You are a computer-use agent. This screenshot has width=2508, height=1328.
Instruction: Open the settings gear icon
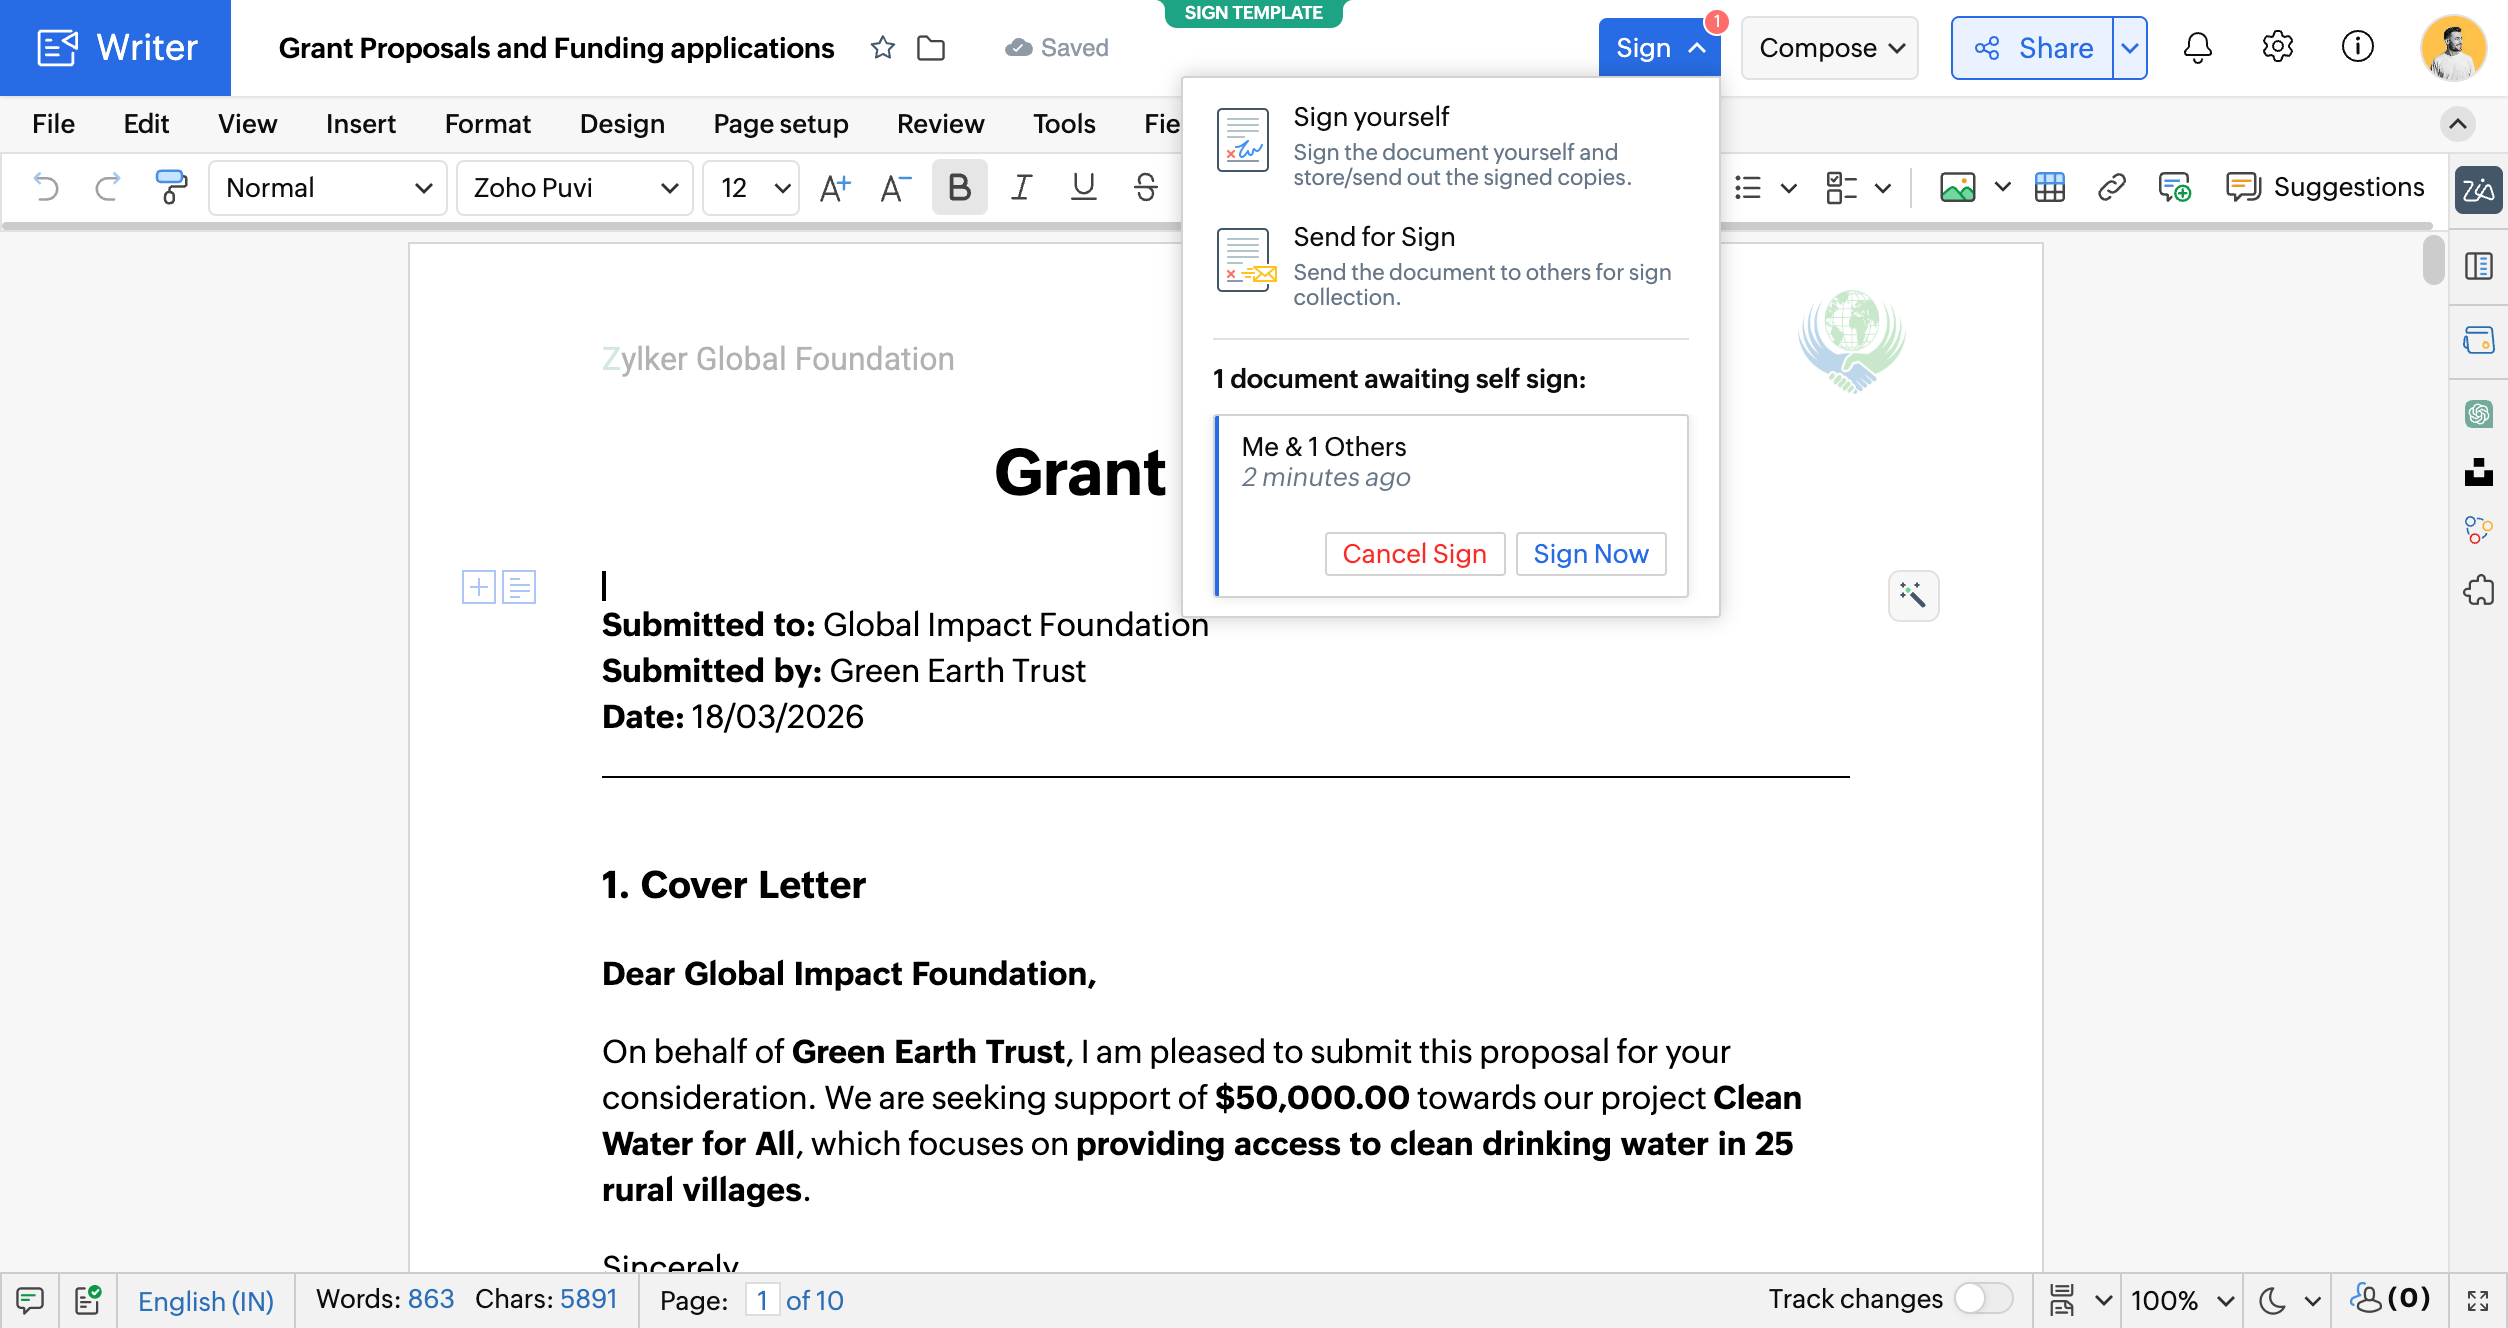2277,47
